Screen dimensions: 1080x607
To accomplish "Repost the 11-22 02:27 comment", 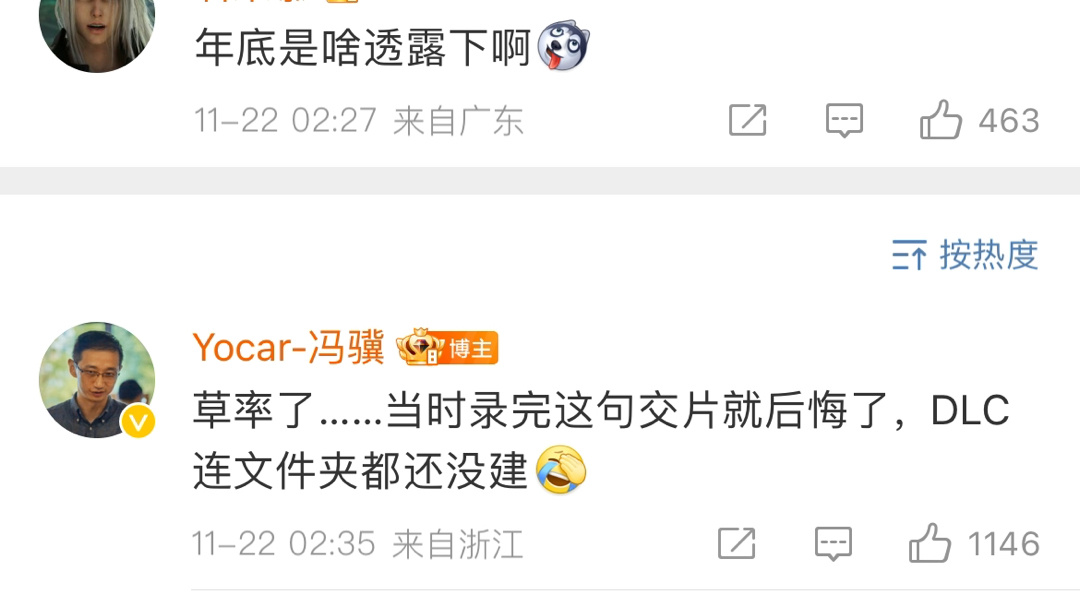I will coord(747,121).
